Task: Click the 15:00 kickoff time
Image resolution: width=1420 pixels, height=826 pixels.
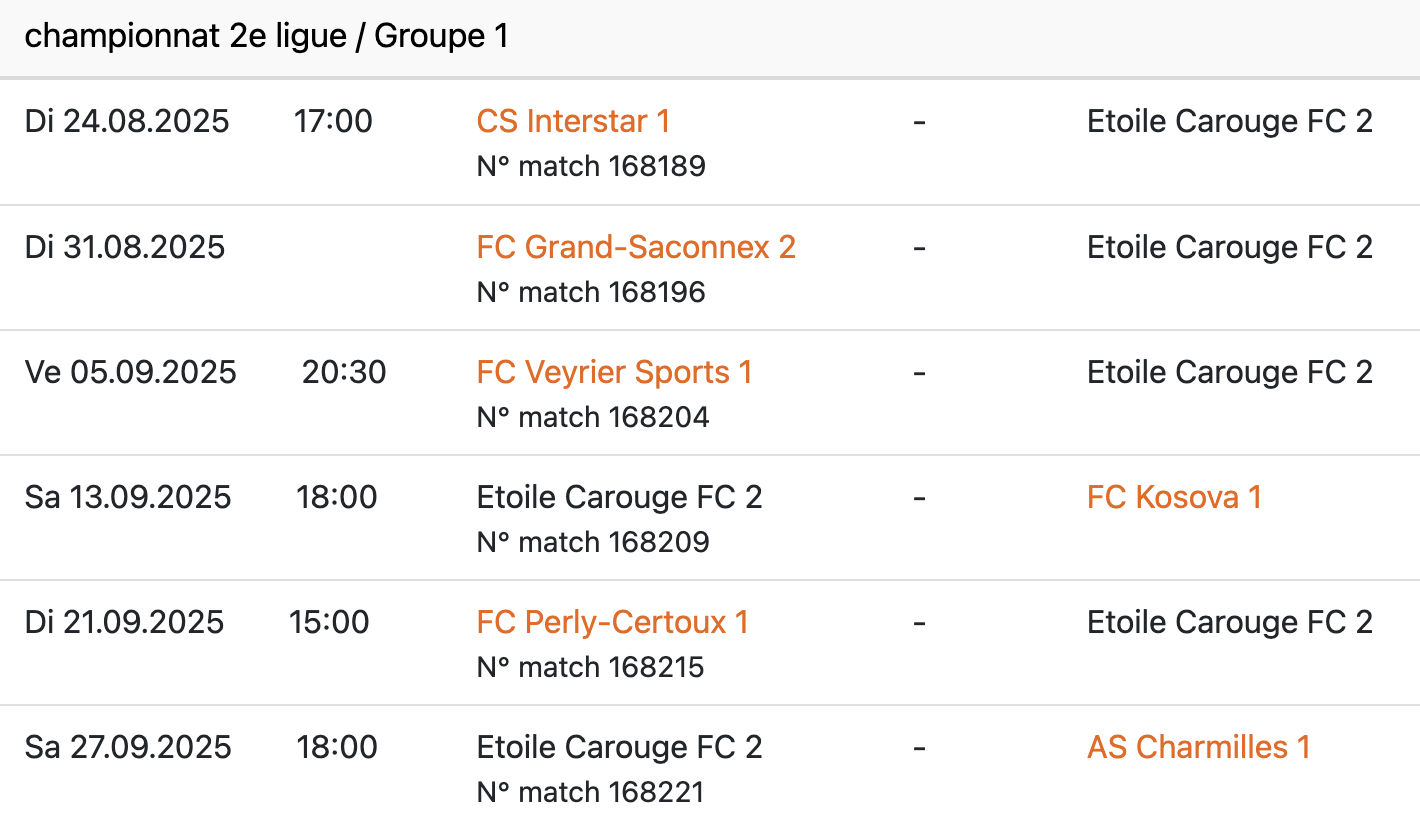Action: click(329, 622)
